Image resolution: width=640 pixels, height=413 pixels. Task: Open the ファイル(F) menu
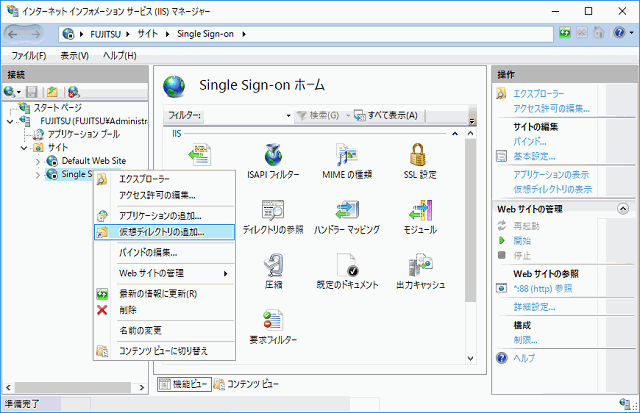click(x=29, y=56)
